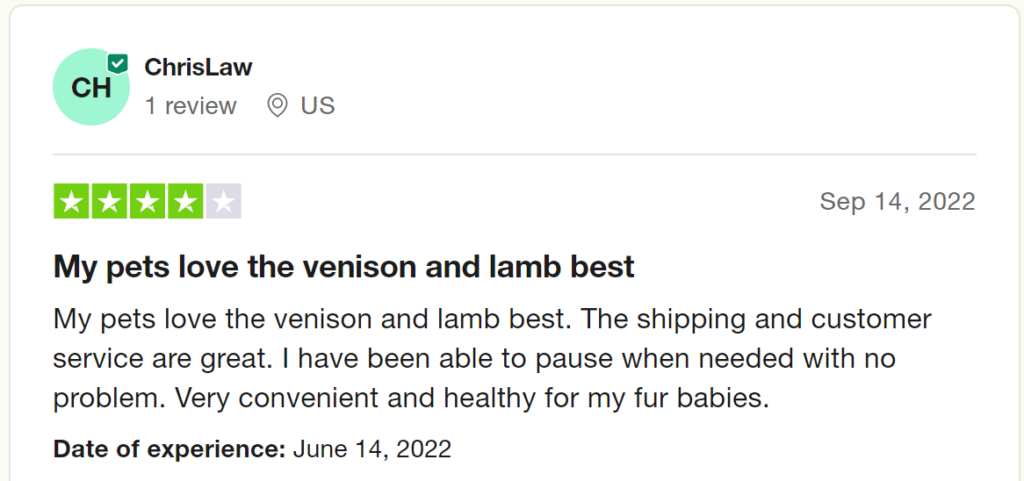Click the June 14, 2022 experience date
This screenshot has width=1024, height=481.
pyautogui.click(x=372, y=449)
